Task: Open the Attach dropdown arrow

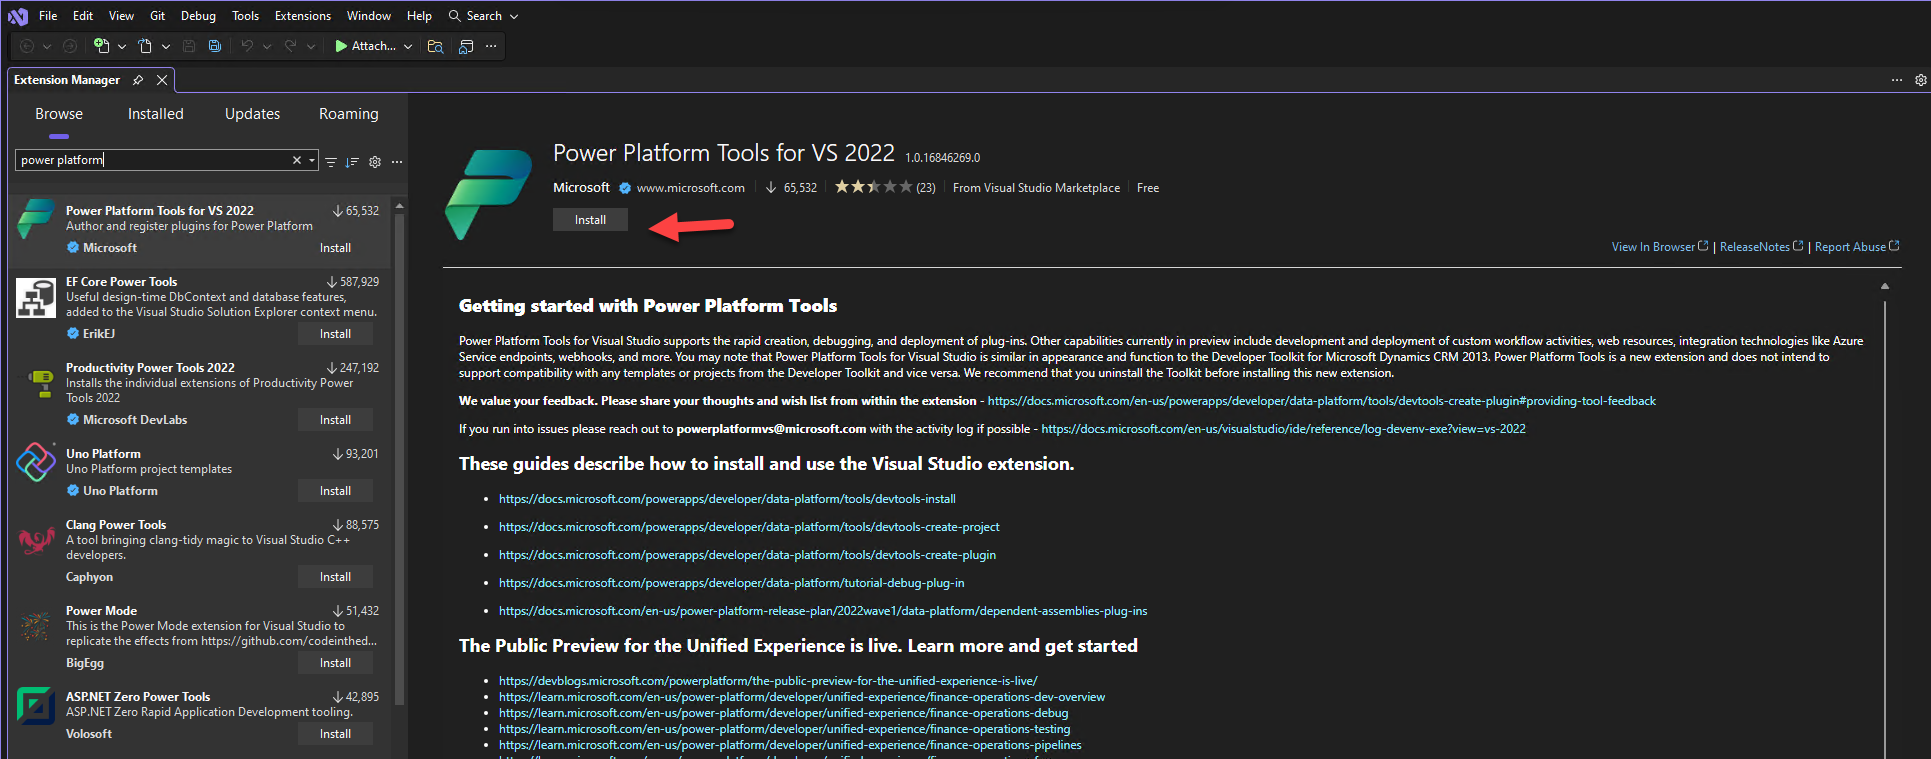Action: (408, 46)
